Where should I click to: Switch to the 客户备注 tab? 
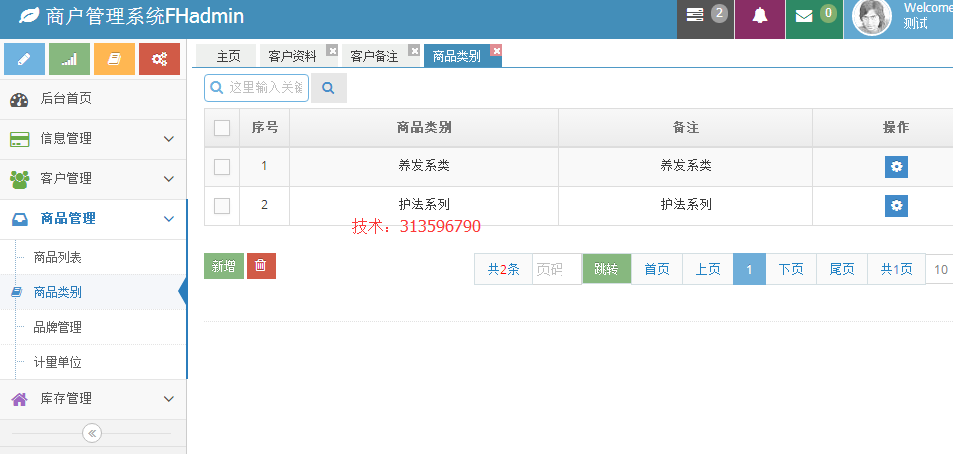tap(374, 57)
